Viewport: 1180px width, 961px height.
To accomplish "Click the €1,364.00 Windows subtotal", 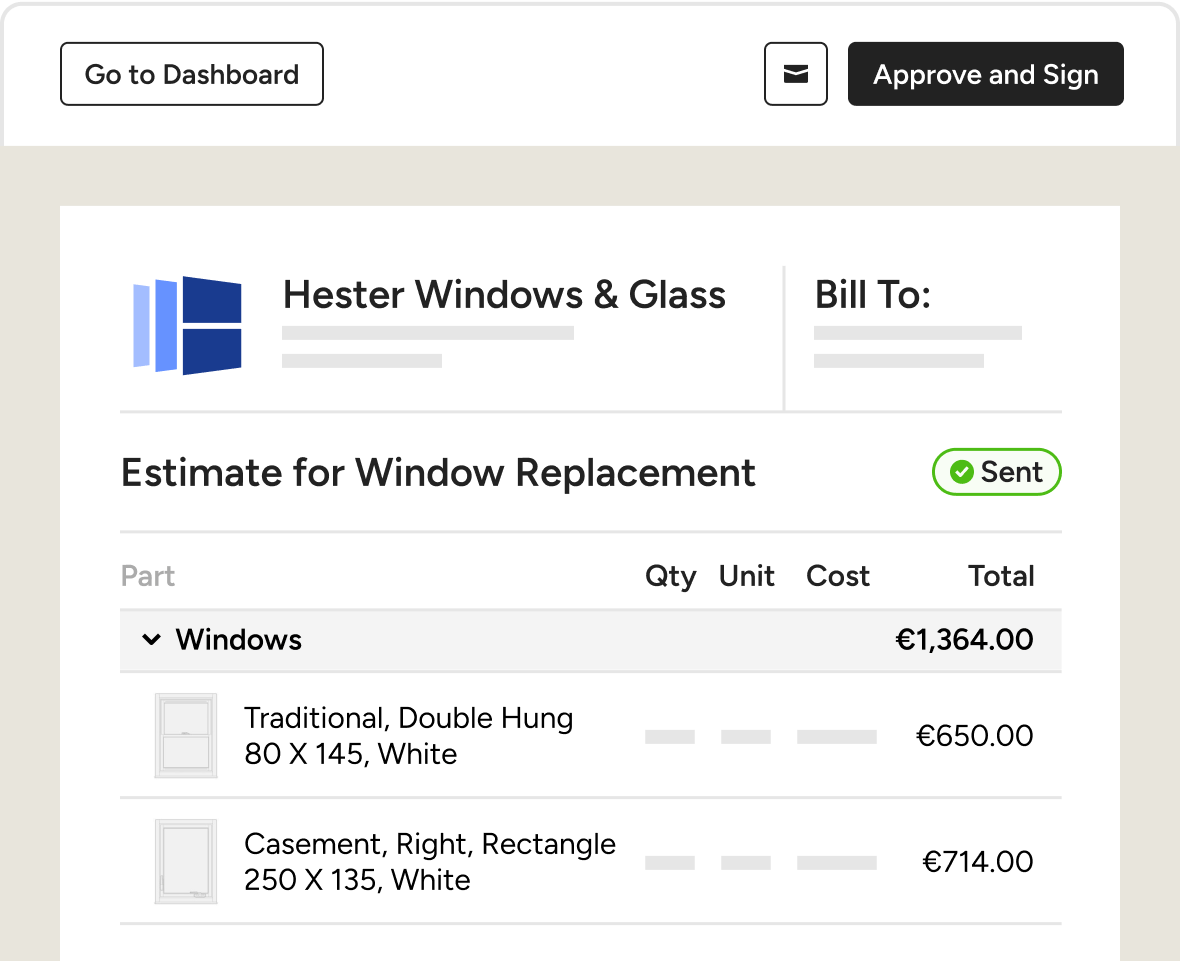I will (964, 640).
